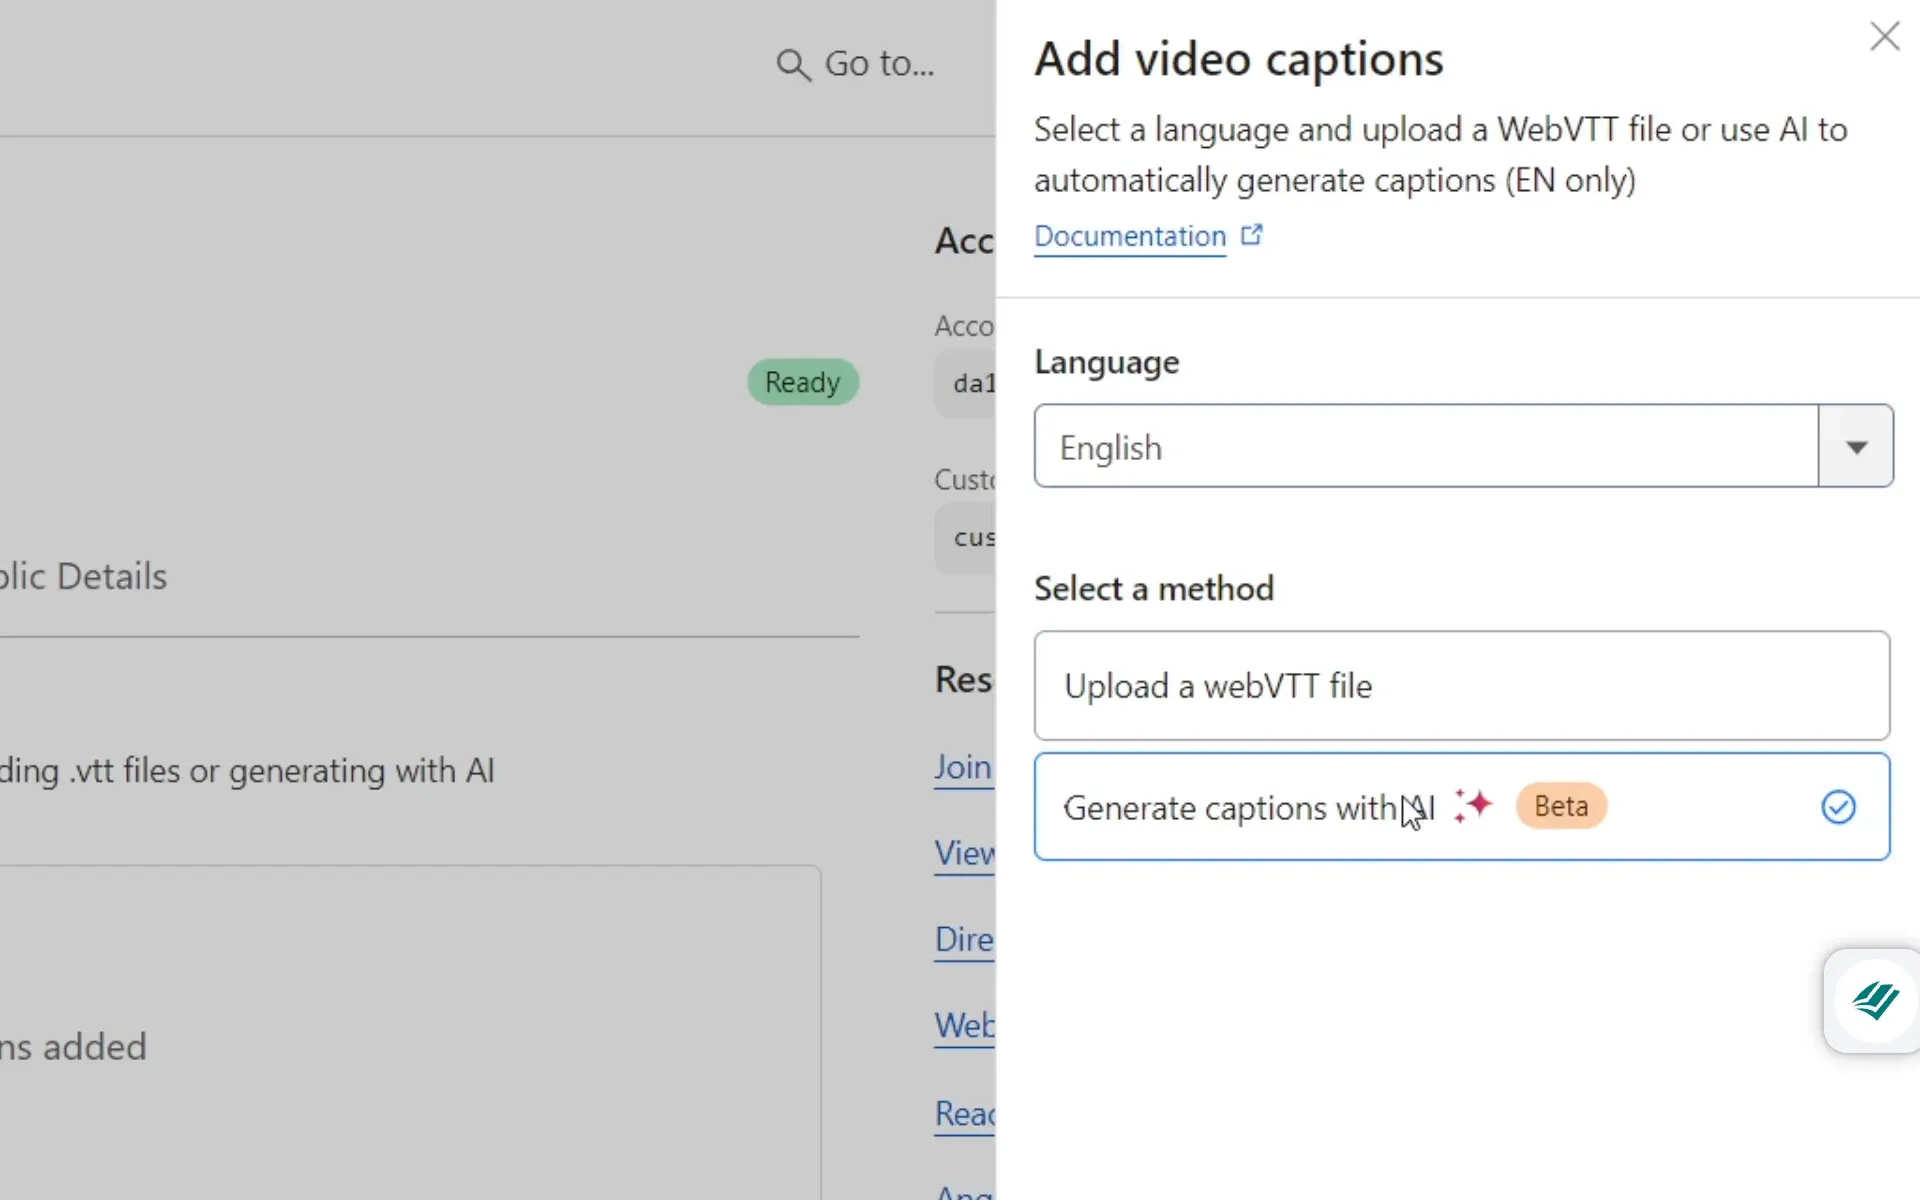Click the X to close Add video captions

coord(1884,36)
